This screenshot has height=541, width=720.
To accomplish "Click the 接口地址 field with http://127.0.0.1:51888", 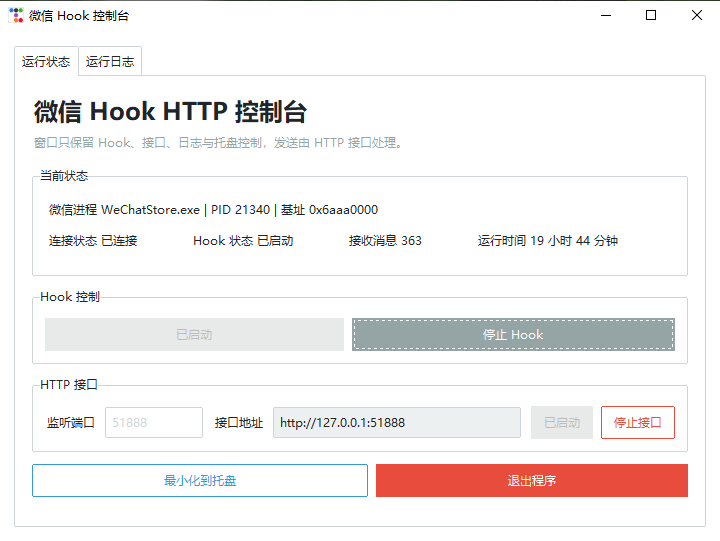I will coord(396,423).
